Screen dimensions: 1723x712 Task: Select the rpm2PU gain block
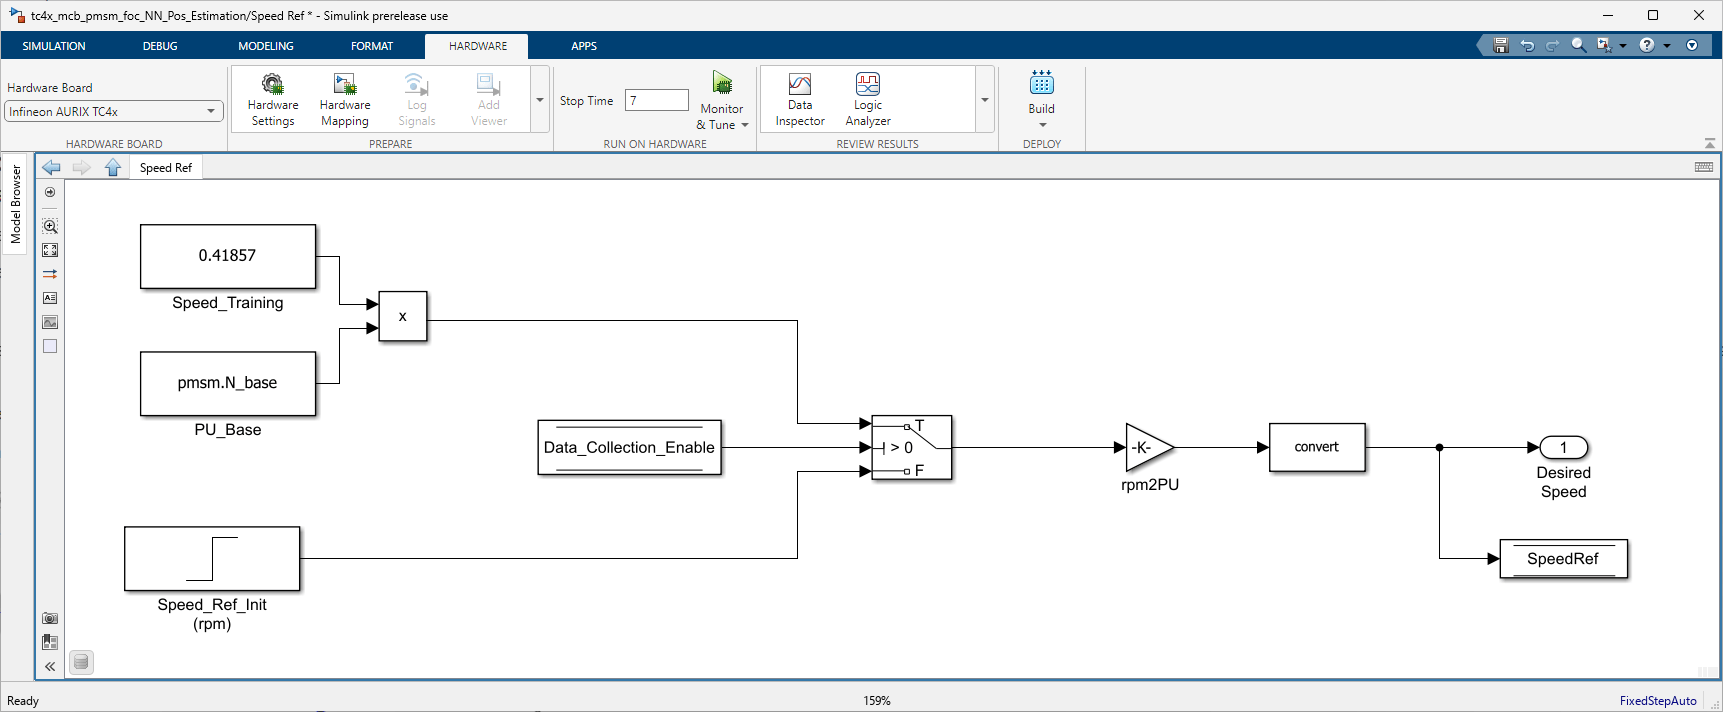(x=1148, y=447)
